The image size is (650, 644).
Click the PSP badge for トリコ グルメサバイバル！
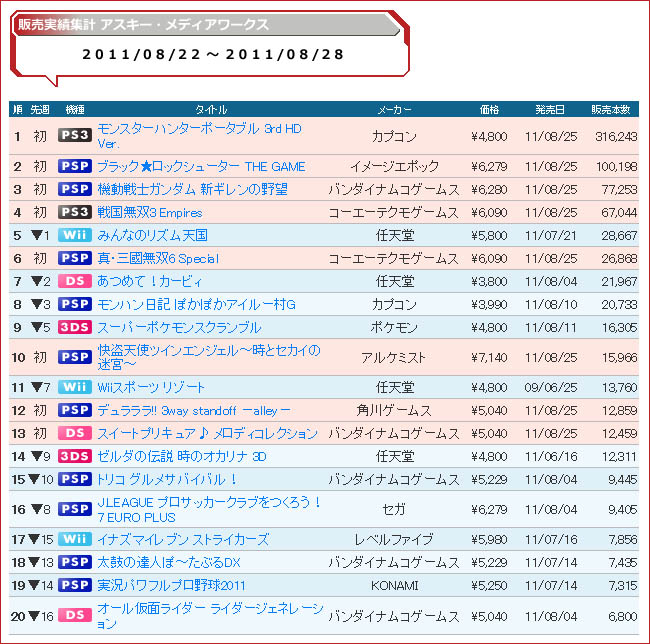click(x=75, y=479)
